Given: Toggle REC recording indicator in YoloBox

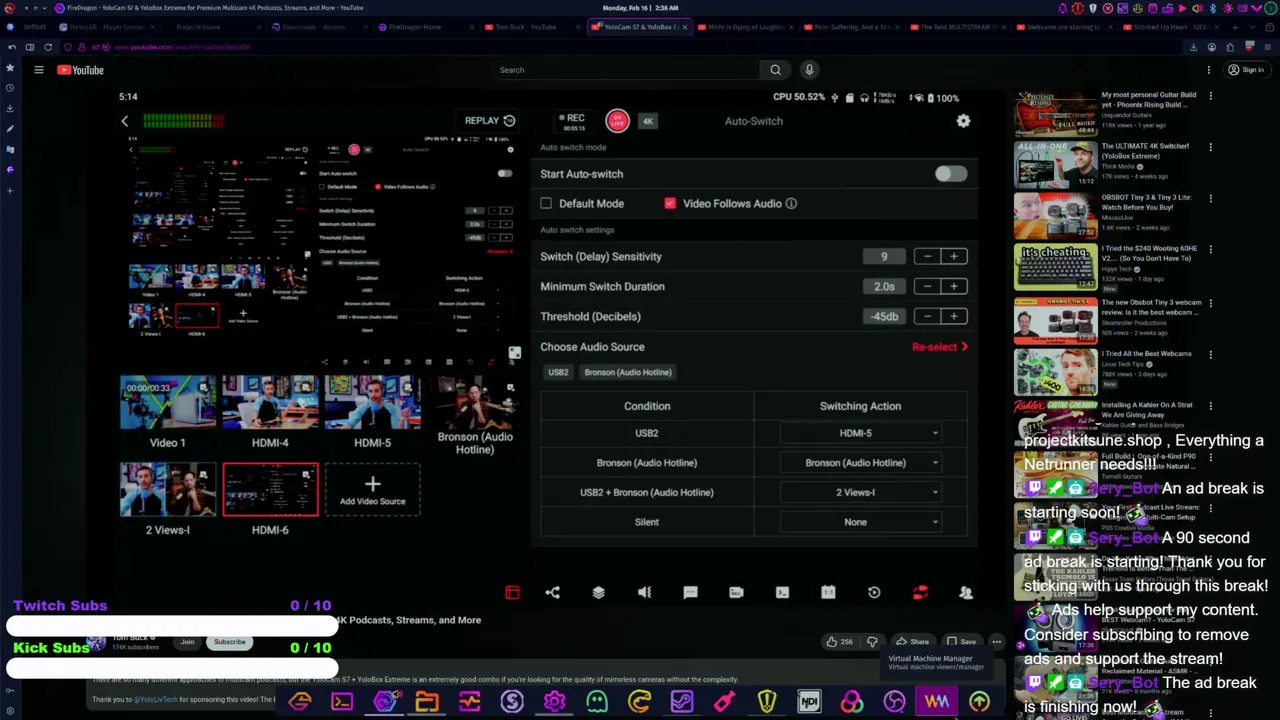Looking at the screenshot, I should [x=573, y=122].
